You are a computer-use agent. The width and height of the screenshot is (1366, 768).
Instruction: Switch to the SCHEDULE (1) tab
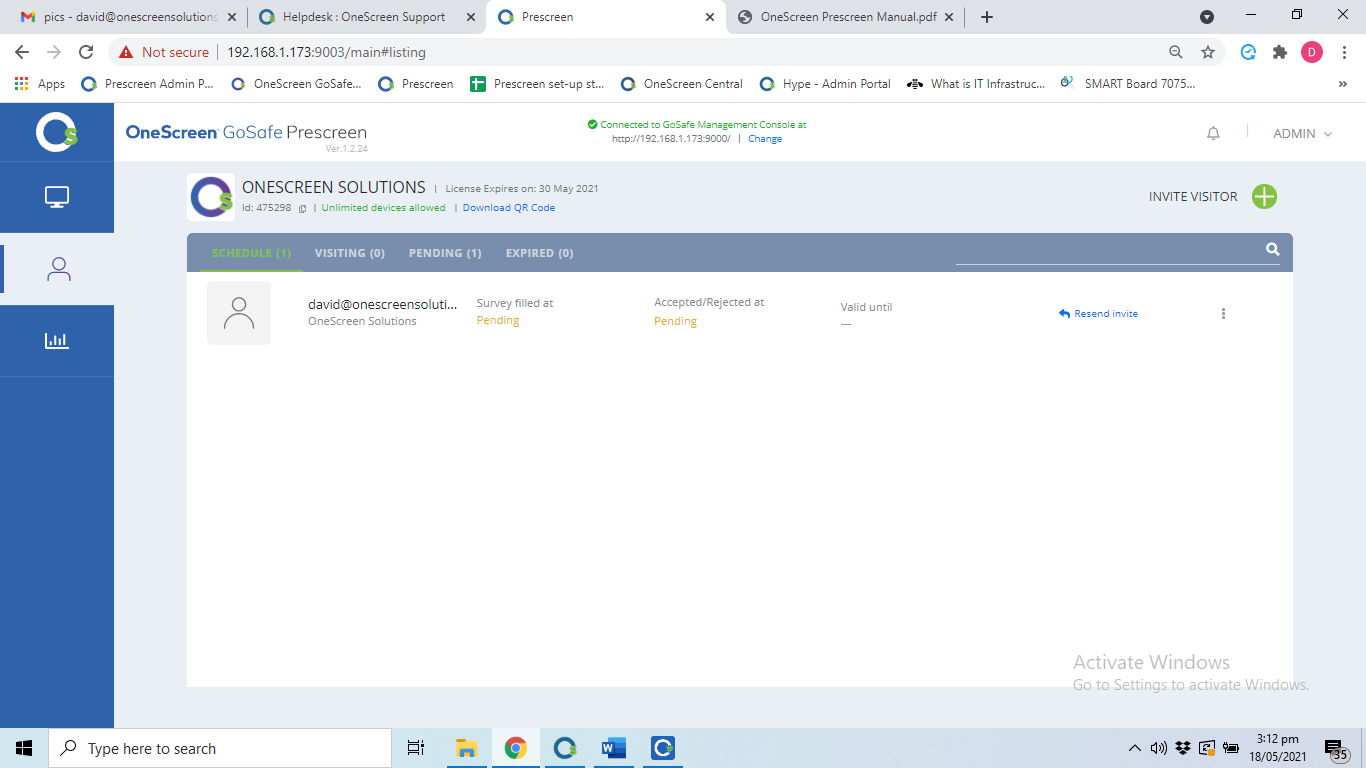pyautogui.click(x=251, y=253)
